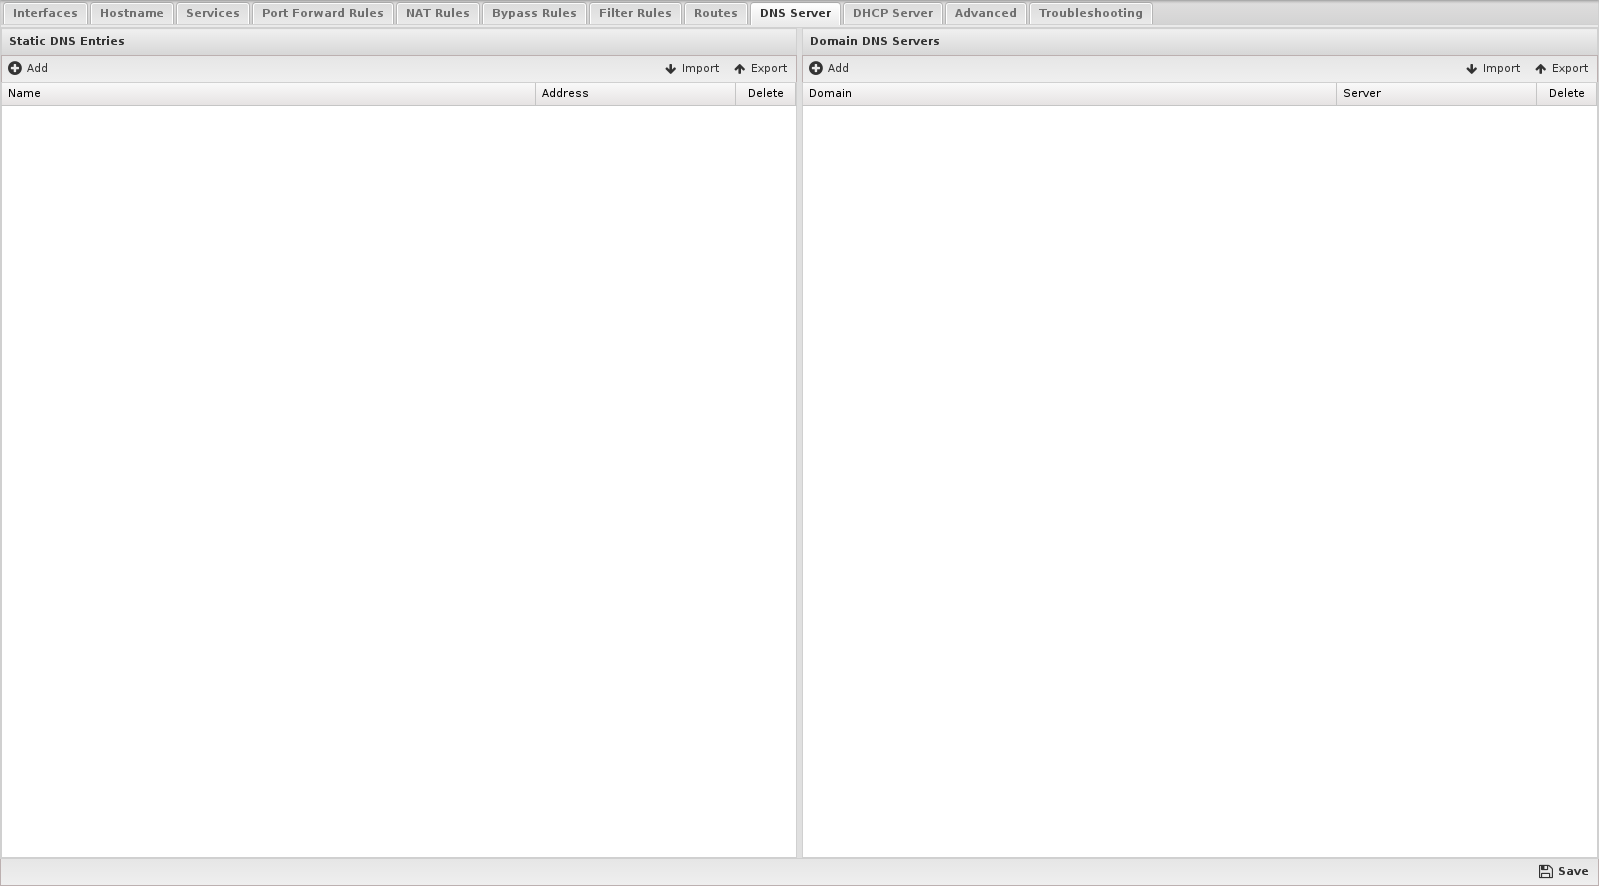The width and height of the screenshot is (1599, 886).
Task: Import Static DNS Entries
Action: [x=692, y=68]
